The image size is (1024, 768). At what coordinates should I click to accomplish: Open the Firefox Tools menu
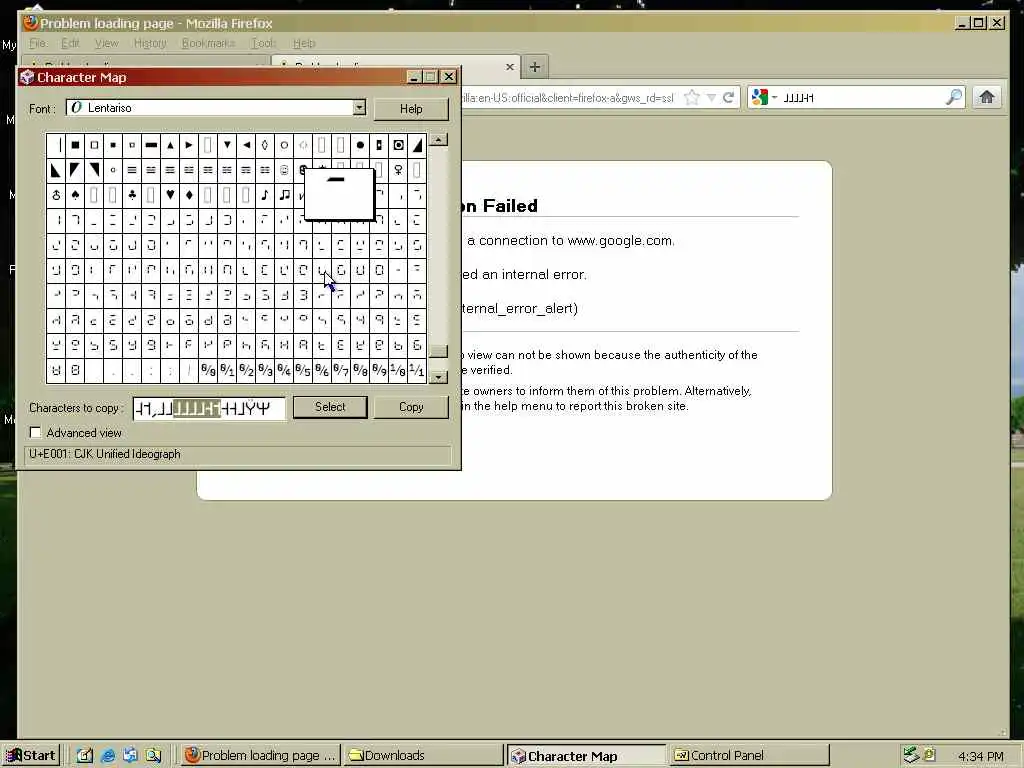pyautogui.click(x=264, y=43)
